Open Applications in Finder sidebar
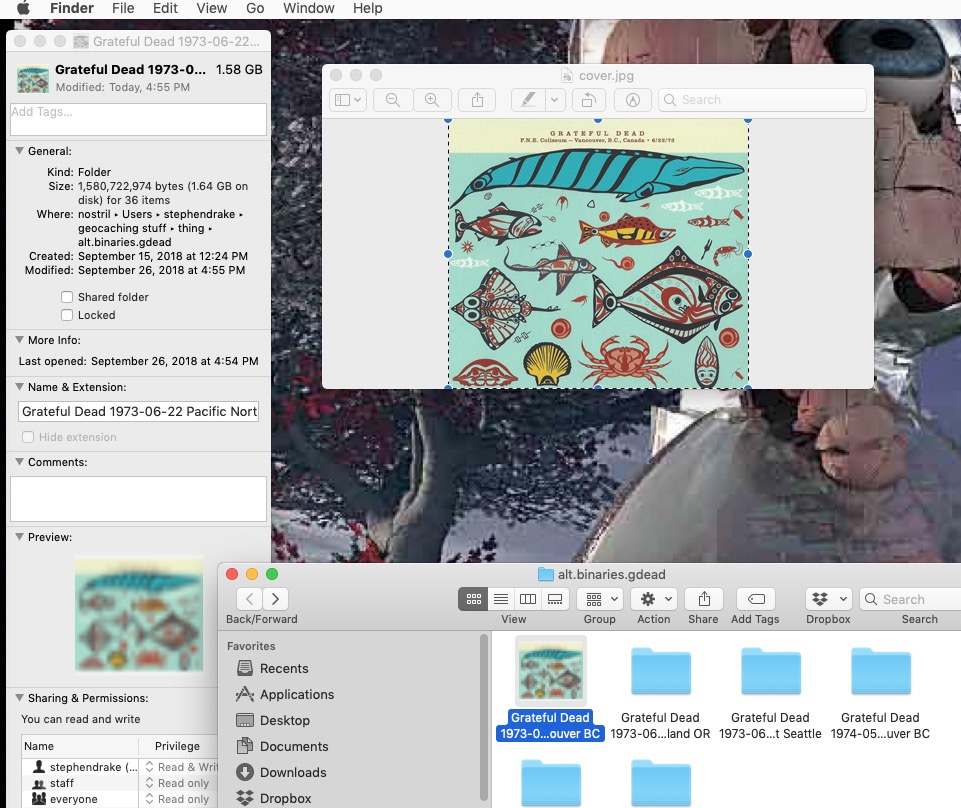This screenshot has width=961, height=808. pos(285,695)
